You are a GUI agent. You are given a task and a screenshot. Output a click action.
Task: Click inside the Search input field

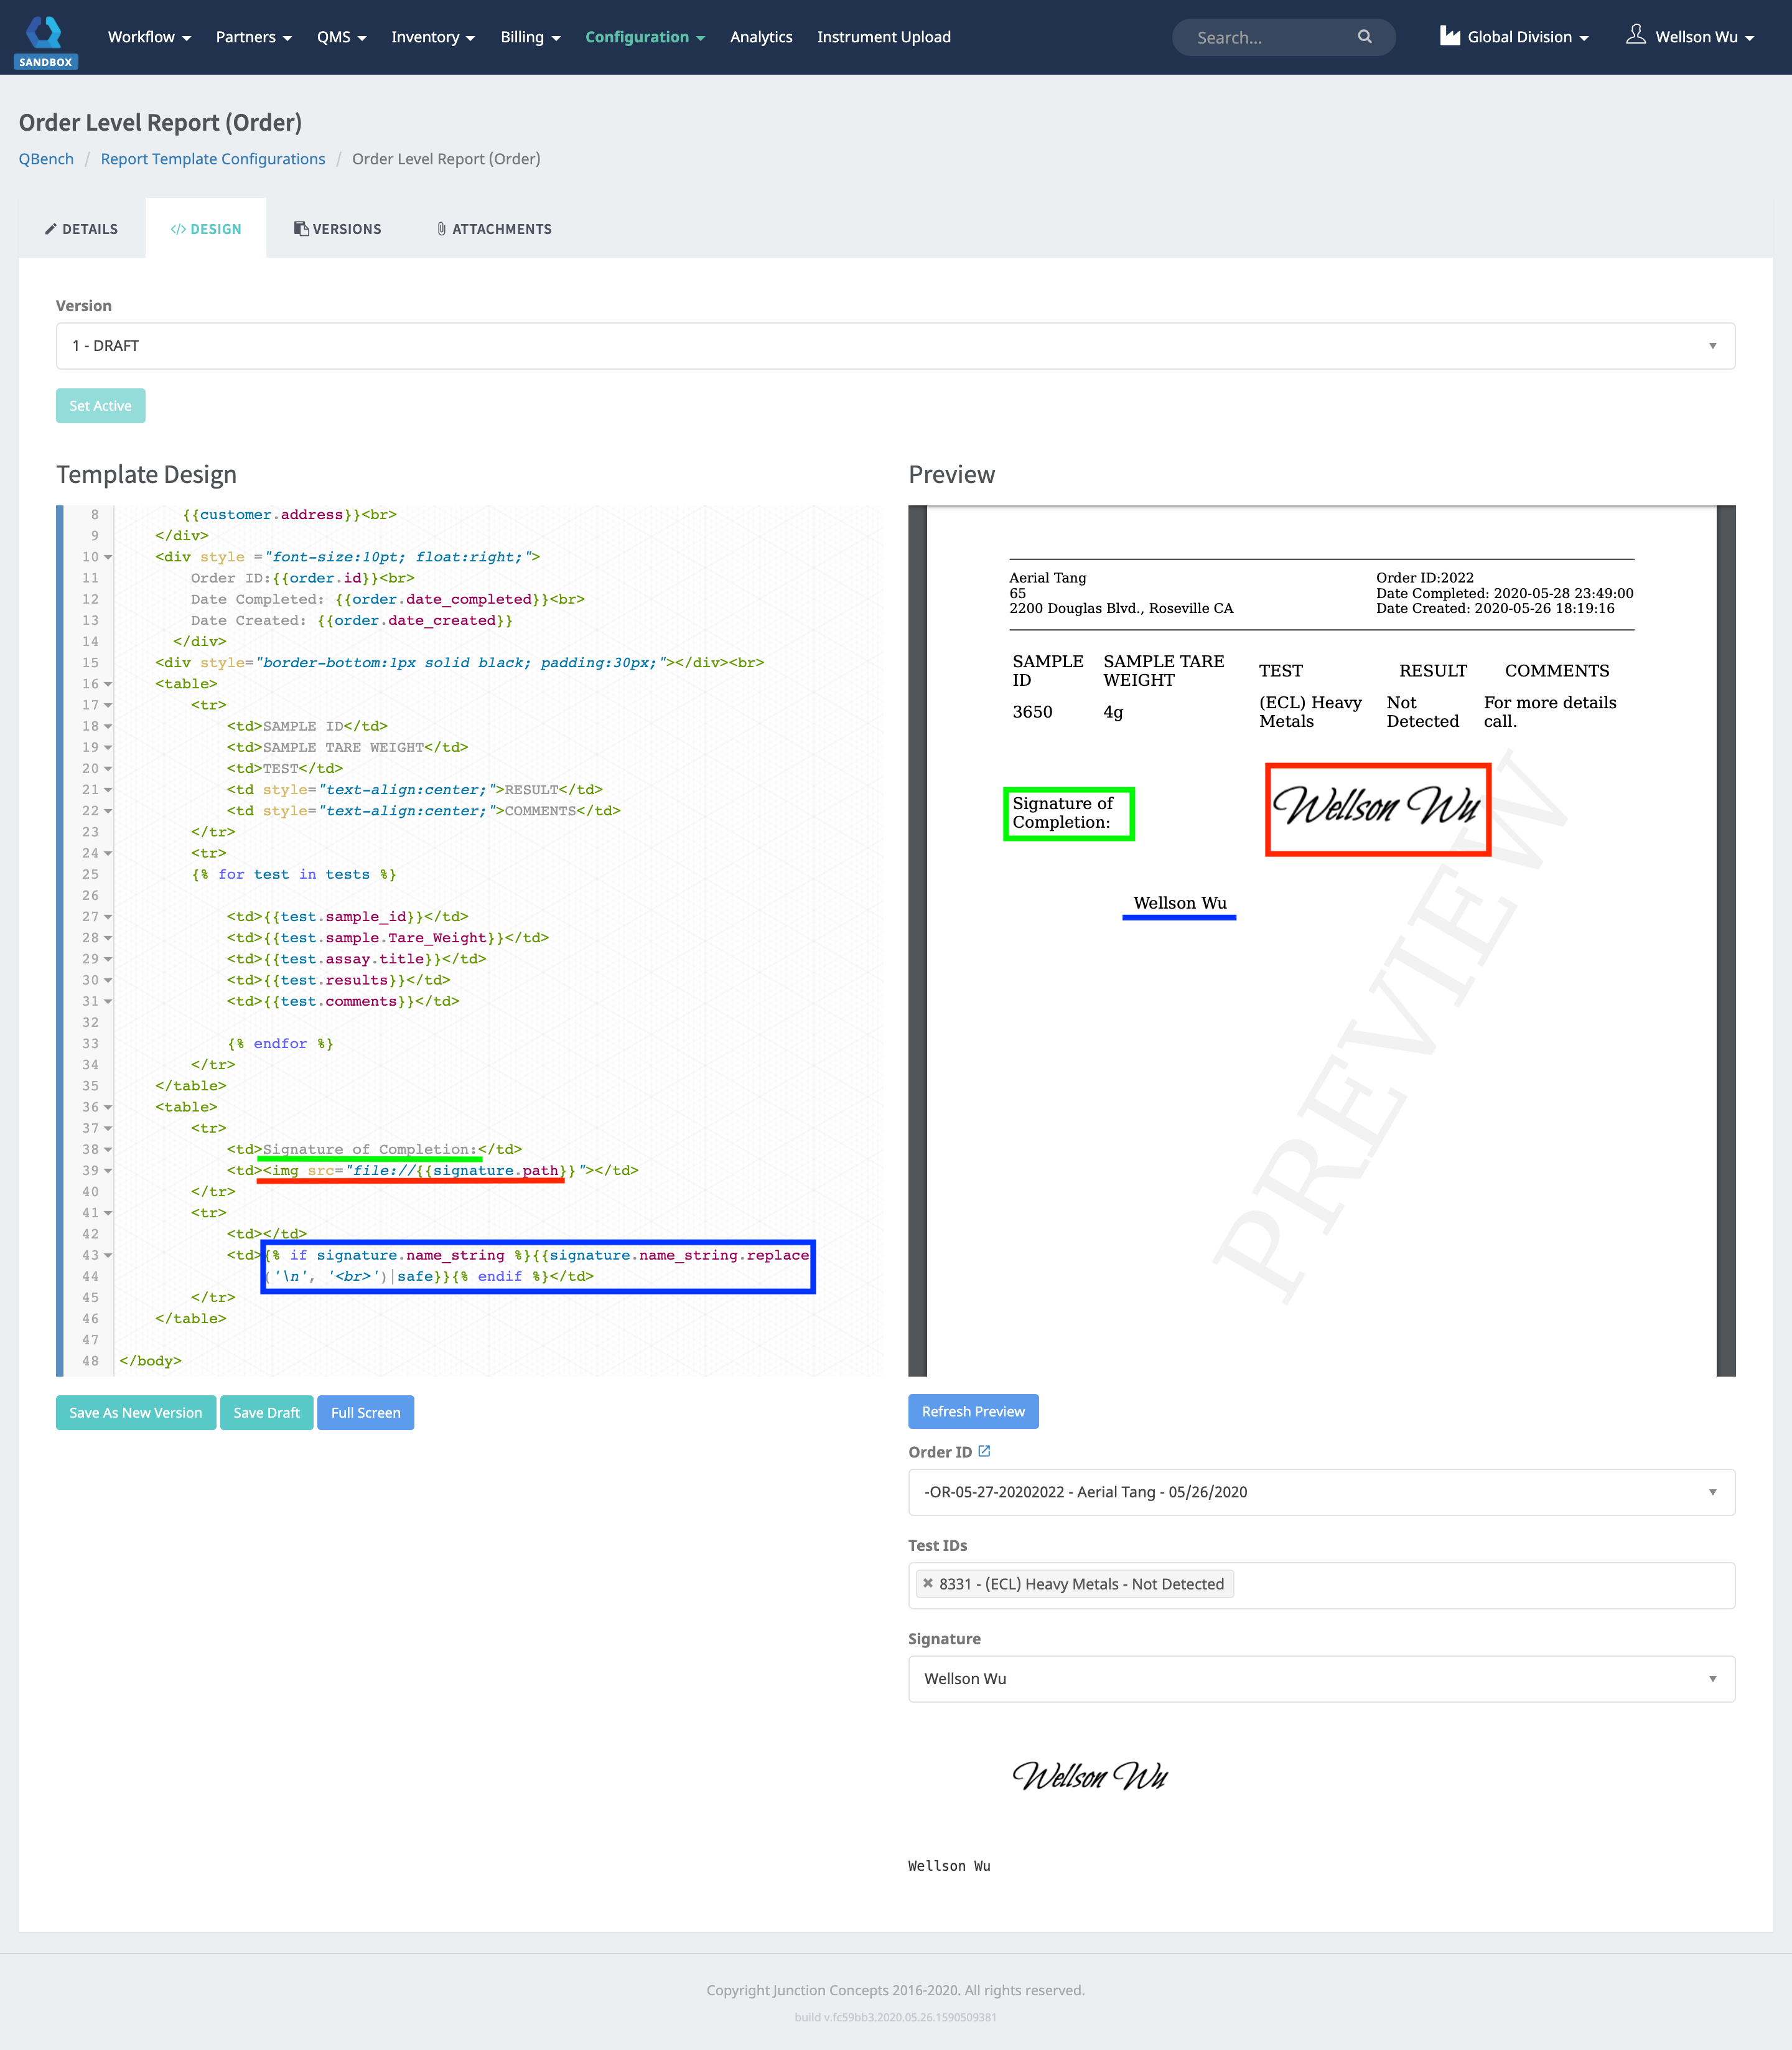1260,37
